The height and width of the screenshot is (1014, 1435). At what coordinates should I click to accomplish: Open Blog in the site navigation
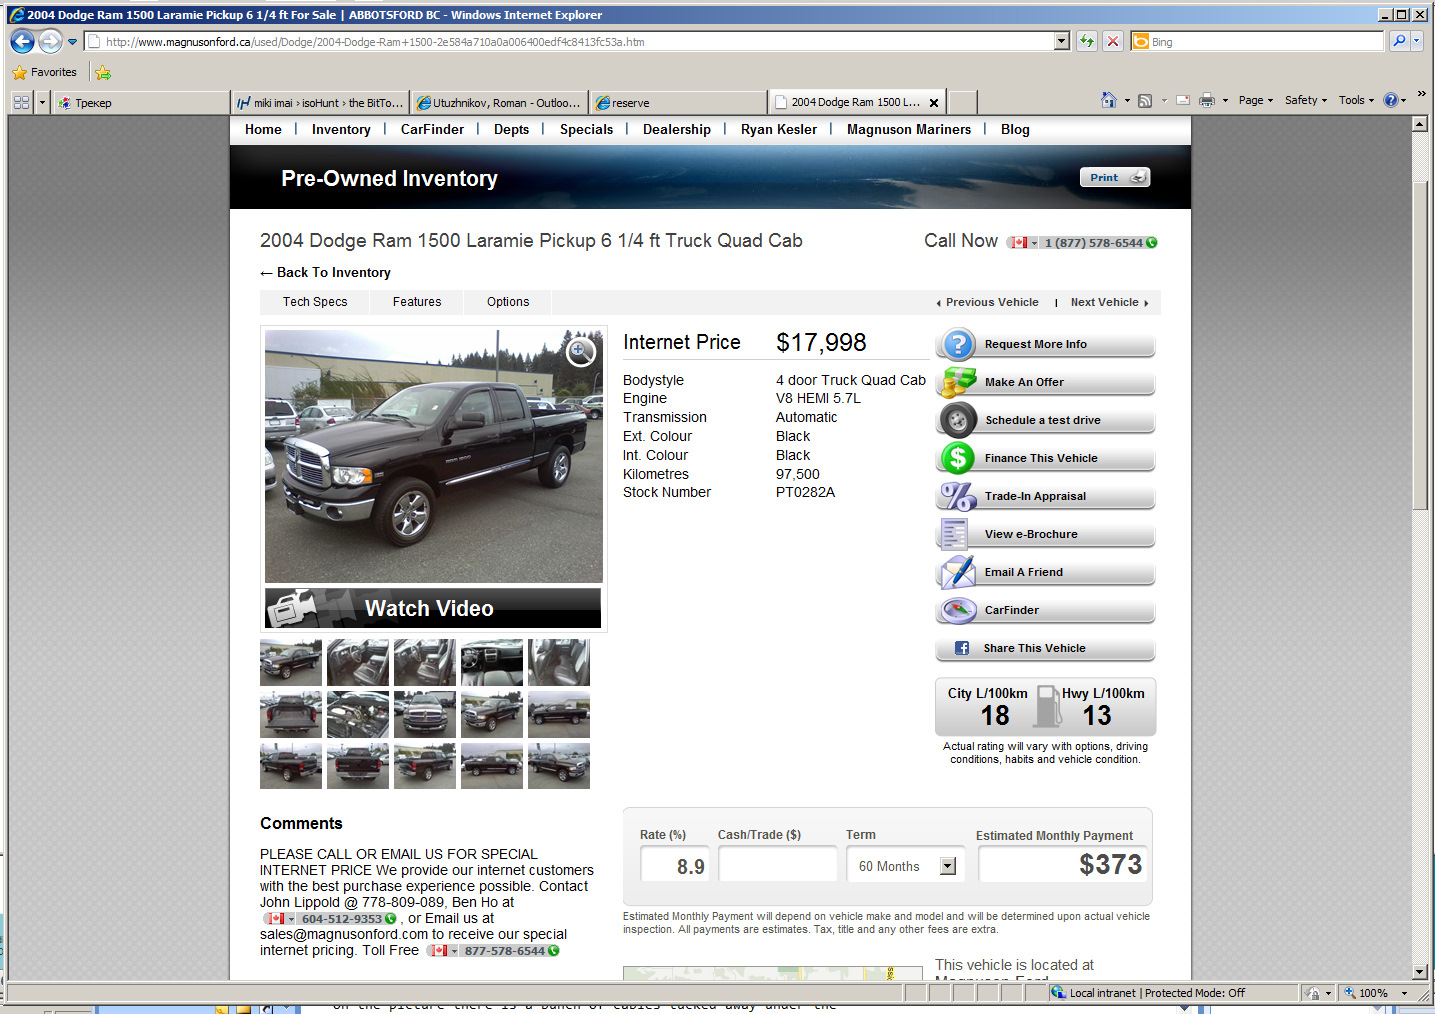[1015, 129]
